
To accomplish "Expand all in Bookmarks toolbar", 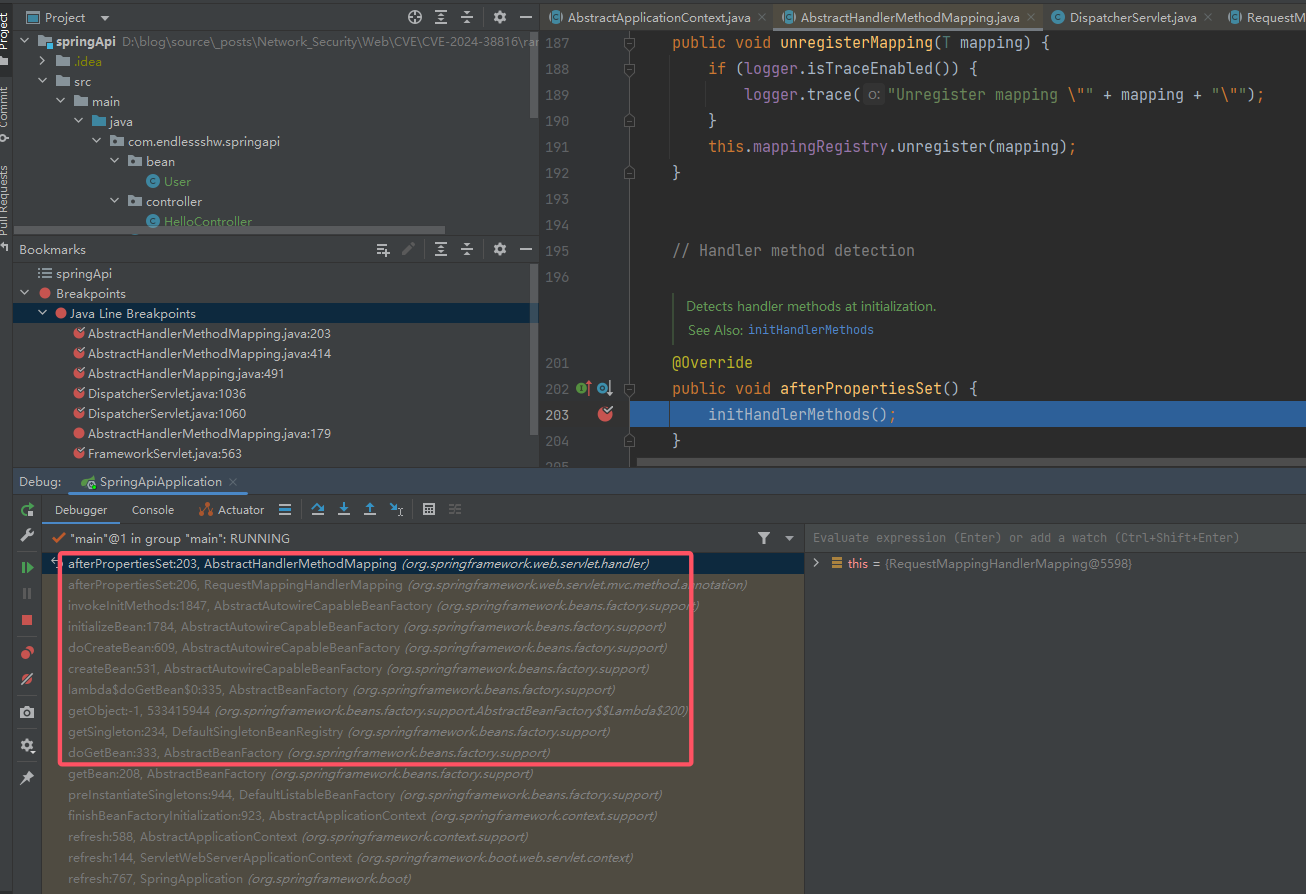I will point(441,249).
